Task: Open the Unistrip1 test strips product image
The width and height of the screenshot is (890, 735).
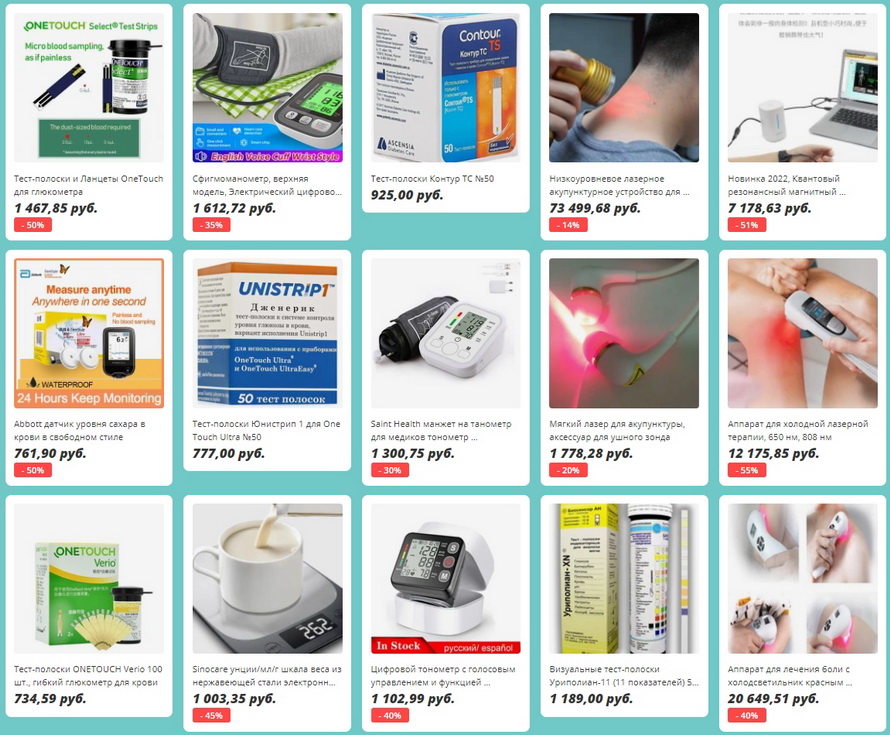Action: coord(267,333)
